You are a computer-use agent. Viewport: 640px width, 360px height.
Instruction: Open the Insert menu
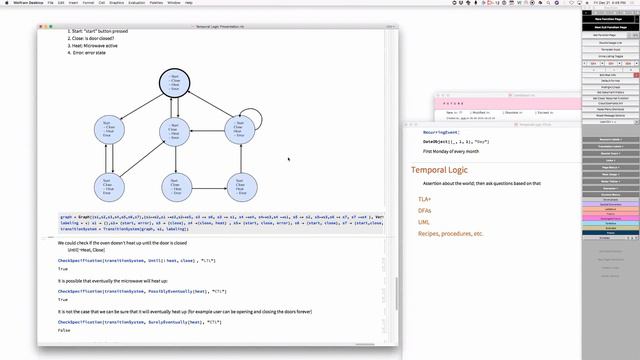[73, 2]
